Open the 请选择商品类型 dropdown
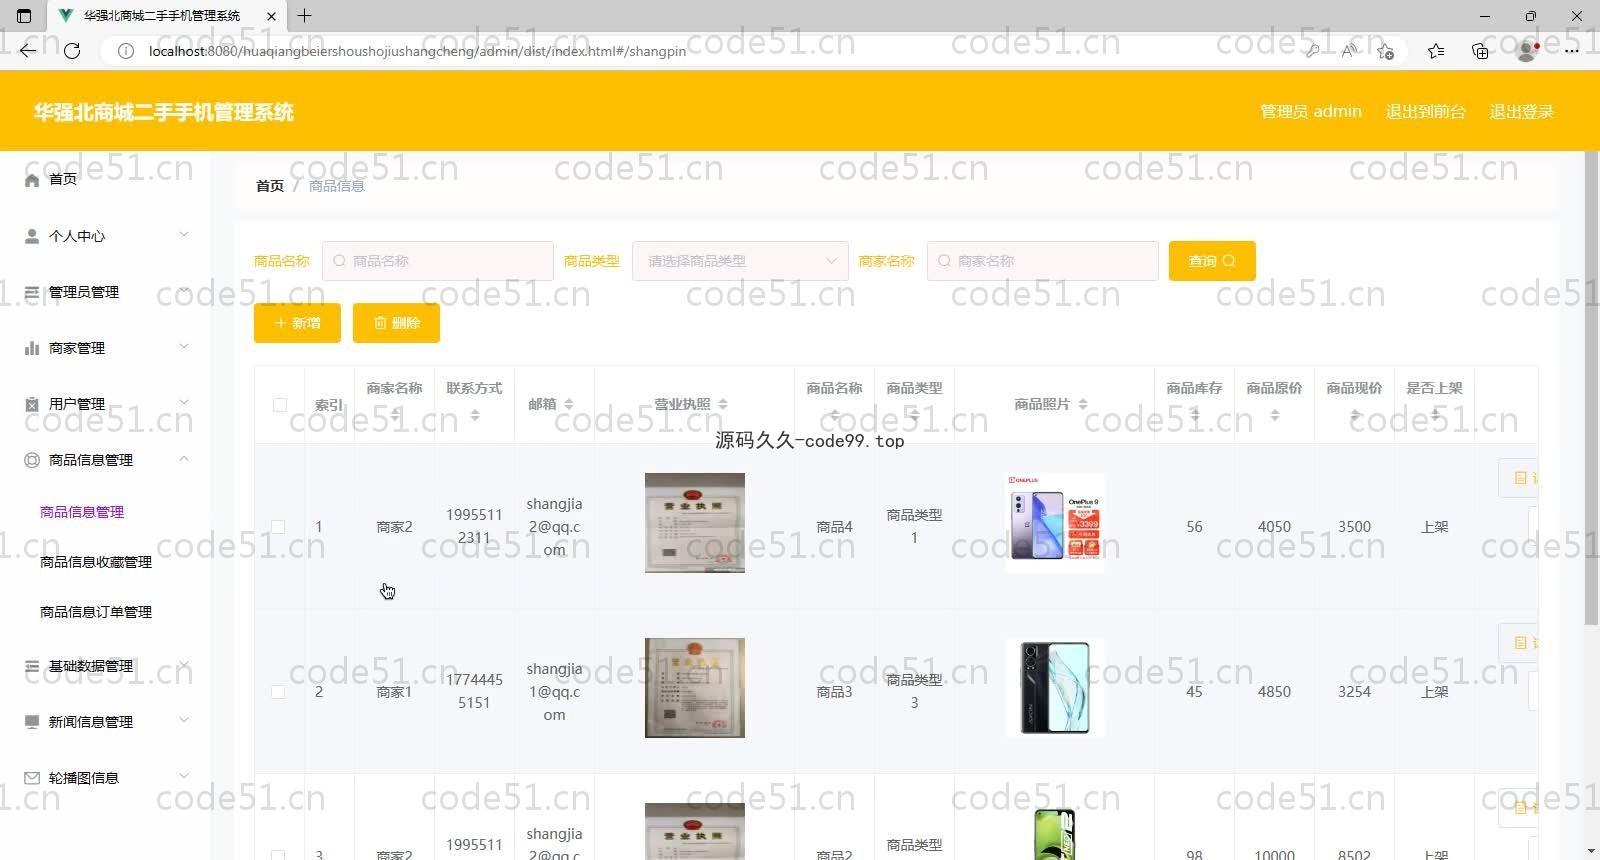Image resolution: width=1600 pixels, height=860 pixels. point(740,261)
